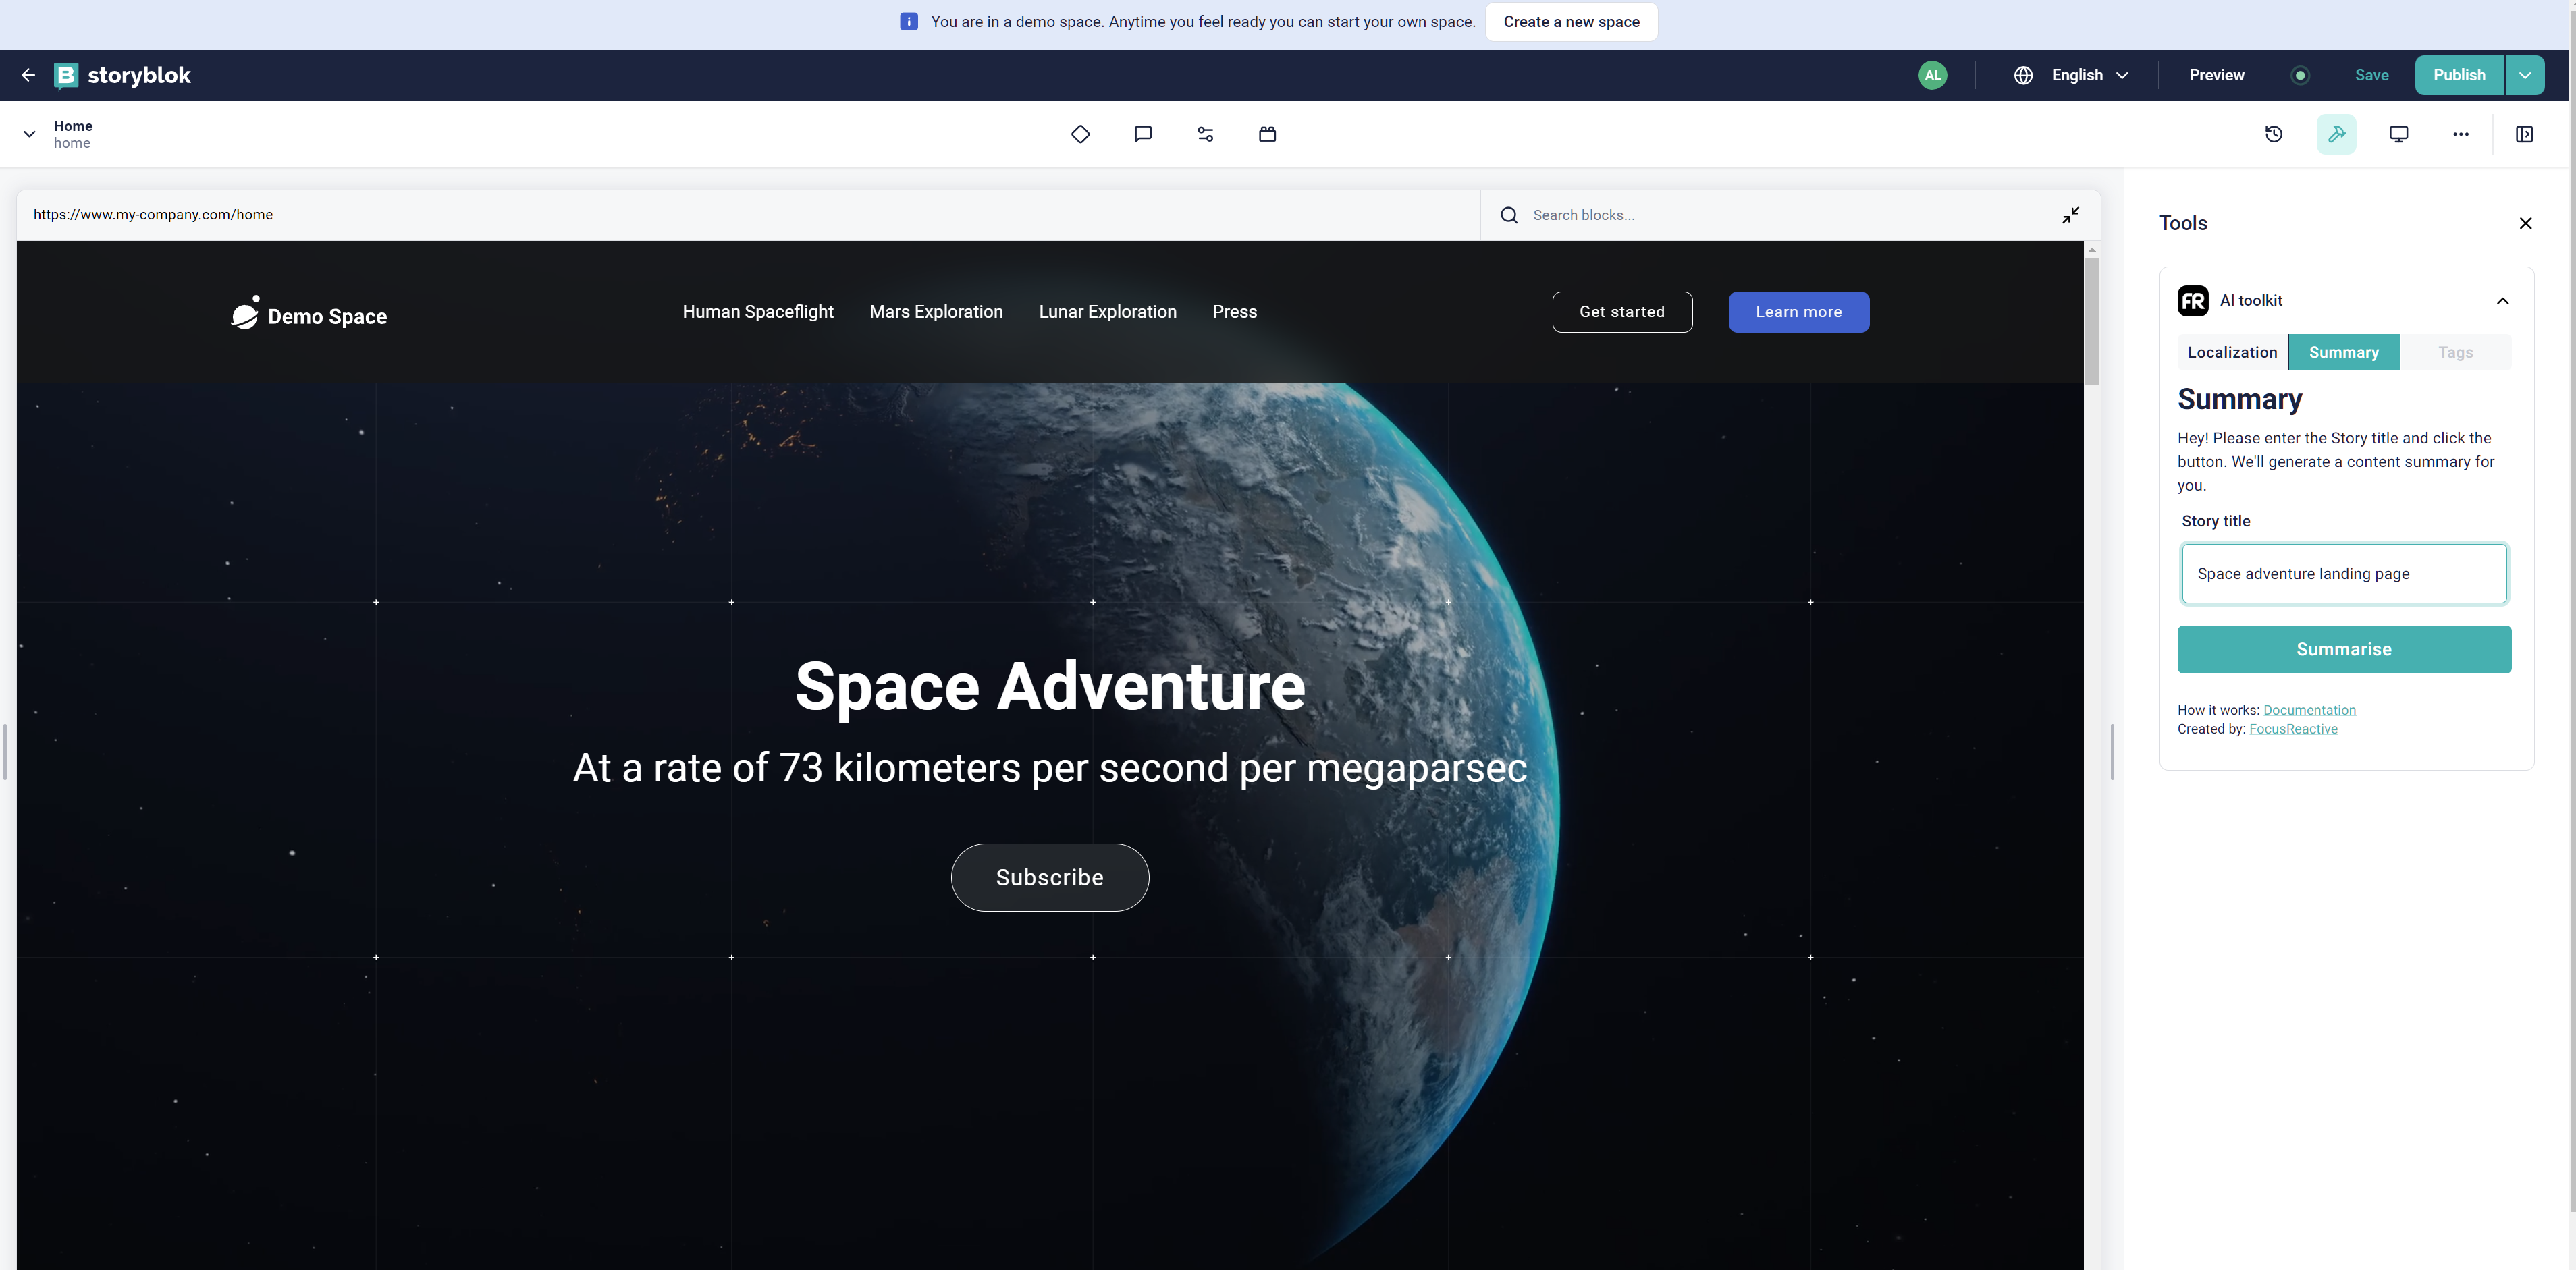Open the comments speech bubble icon
2576x1270 pixels.
(1143, 134)
